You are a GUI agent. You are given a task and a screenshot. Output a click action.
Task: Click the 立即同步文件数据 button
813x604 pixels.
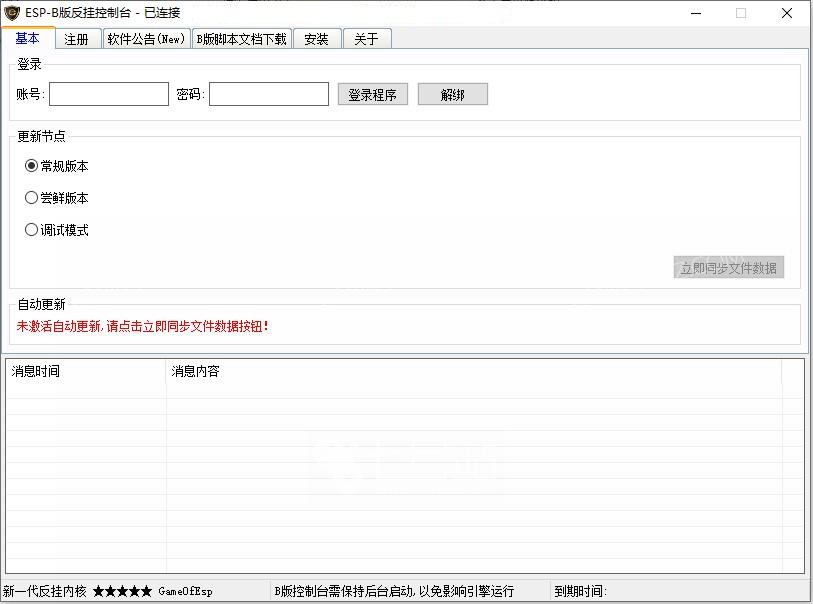(x=728, y=268)
